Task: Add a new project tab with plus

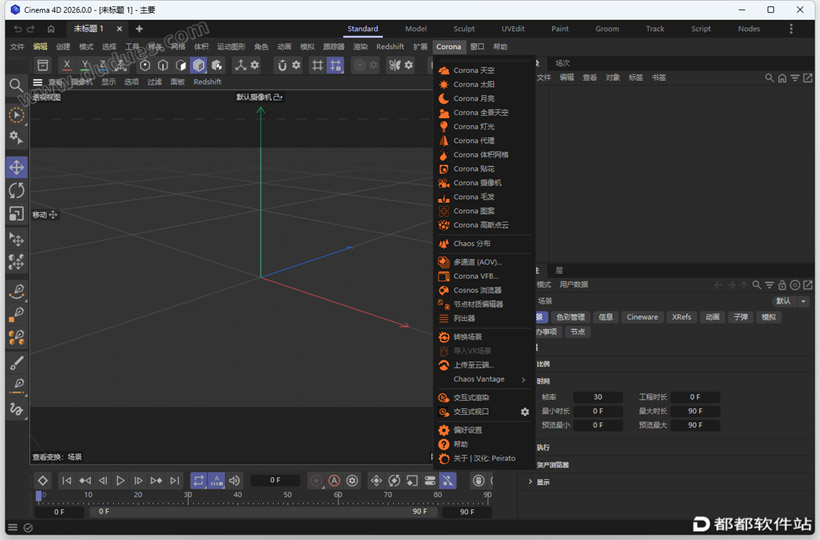Action: coord(139,29)
